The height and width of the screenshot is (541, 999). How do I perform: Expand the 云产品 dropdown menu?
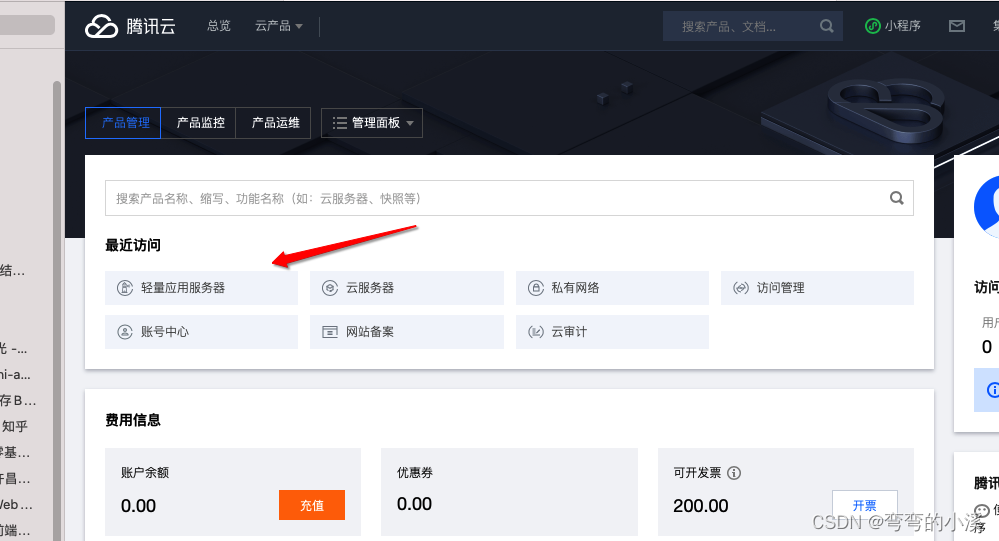[278, 25]
